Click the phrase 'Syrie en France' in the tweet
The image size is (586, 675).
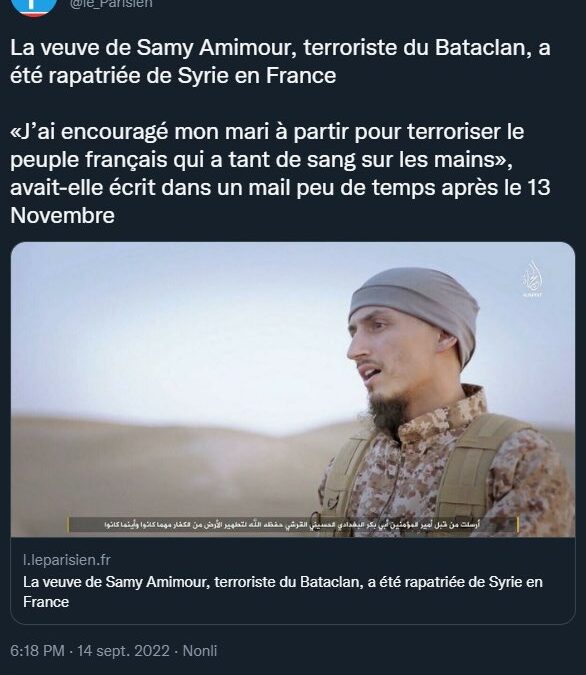tap(257, 76)
